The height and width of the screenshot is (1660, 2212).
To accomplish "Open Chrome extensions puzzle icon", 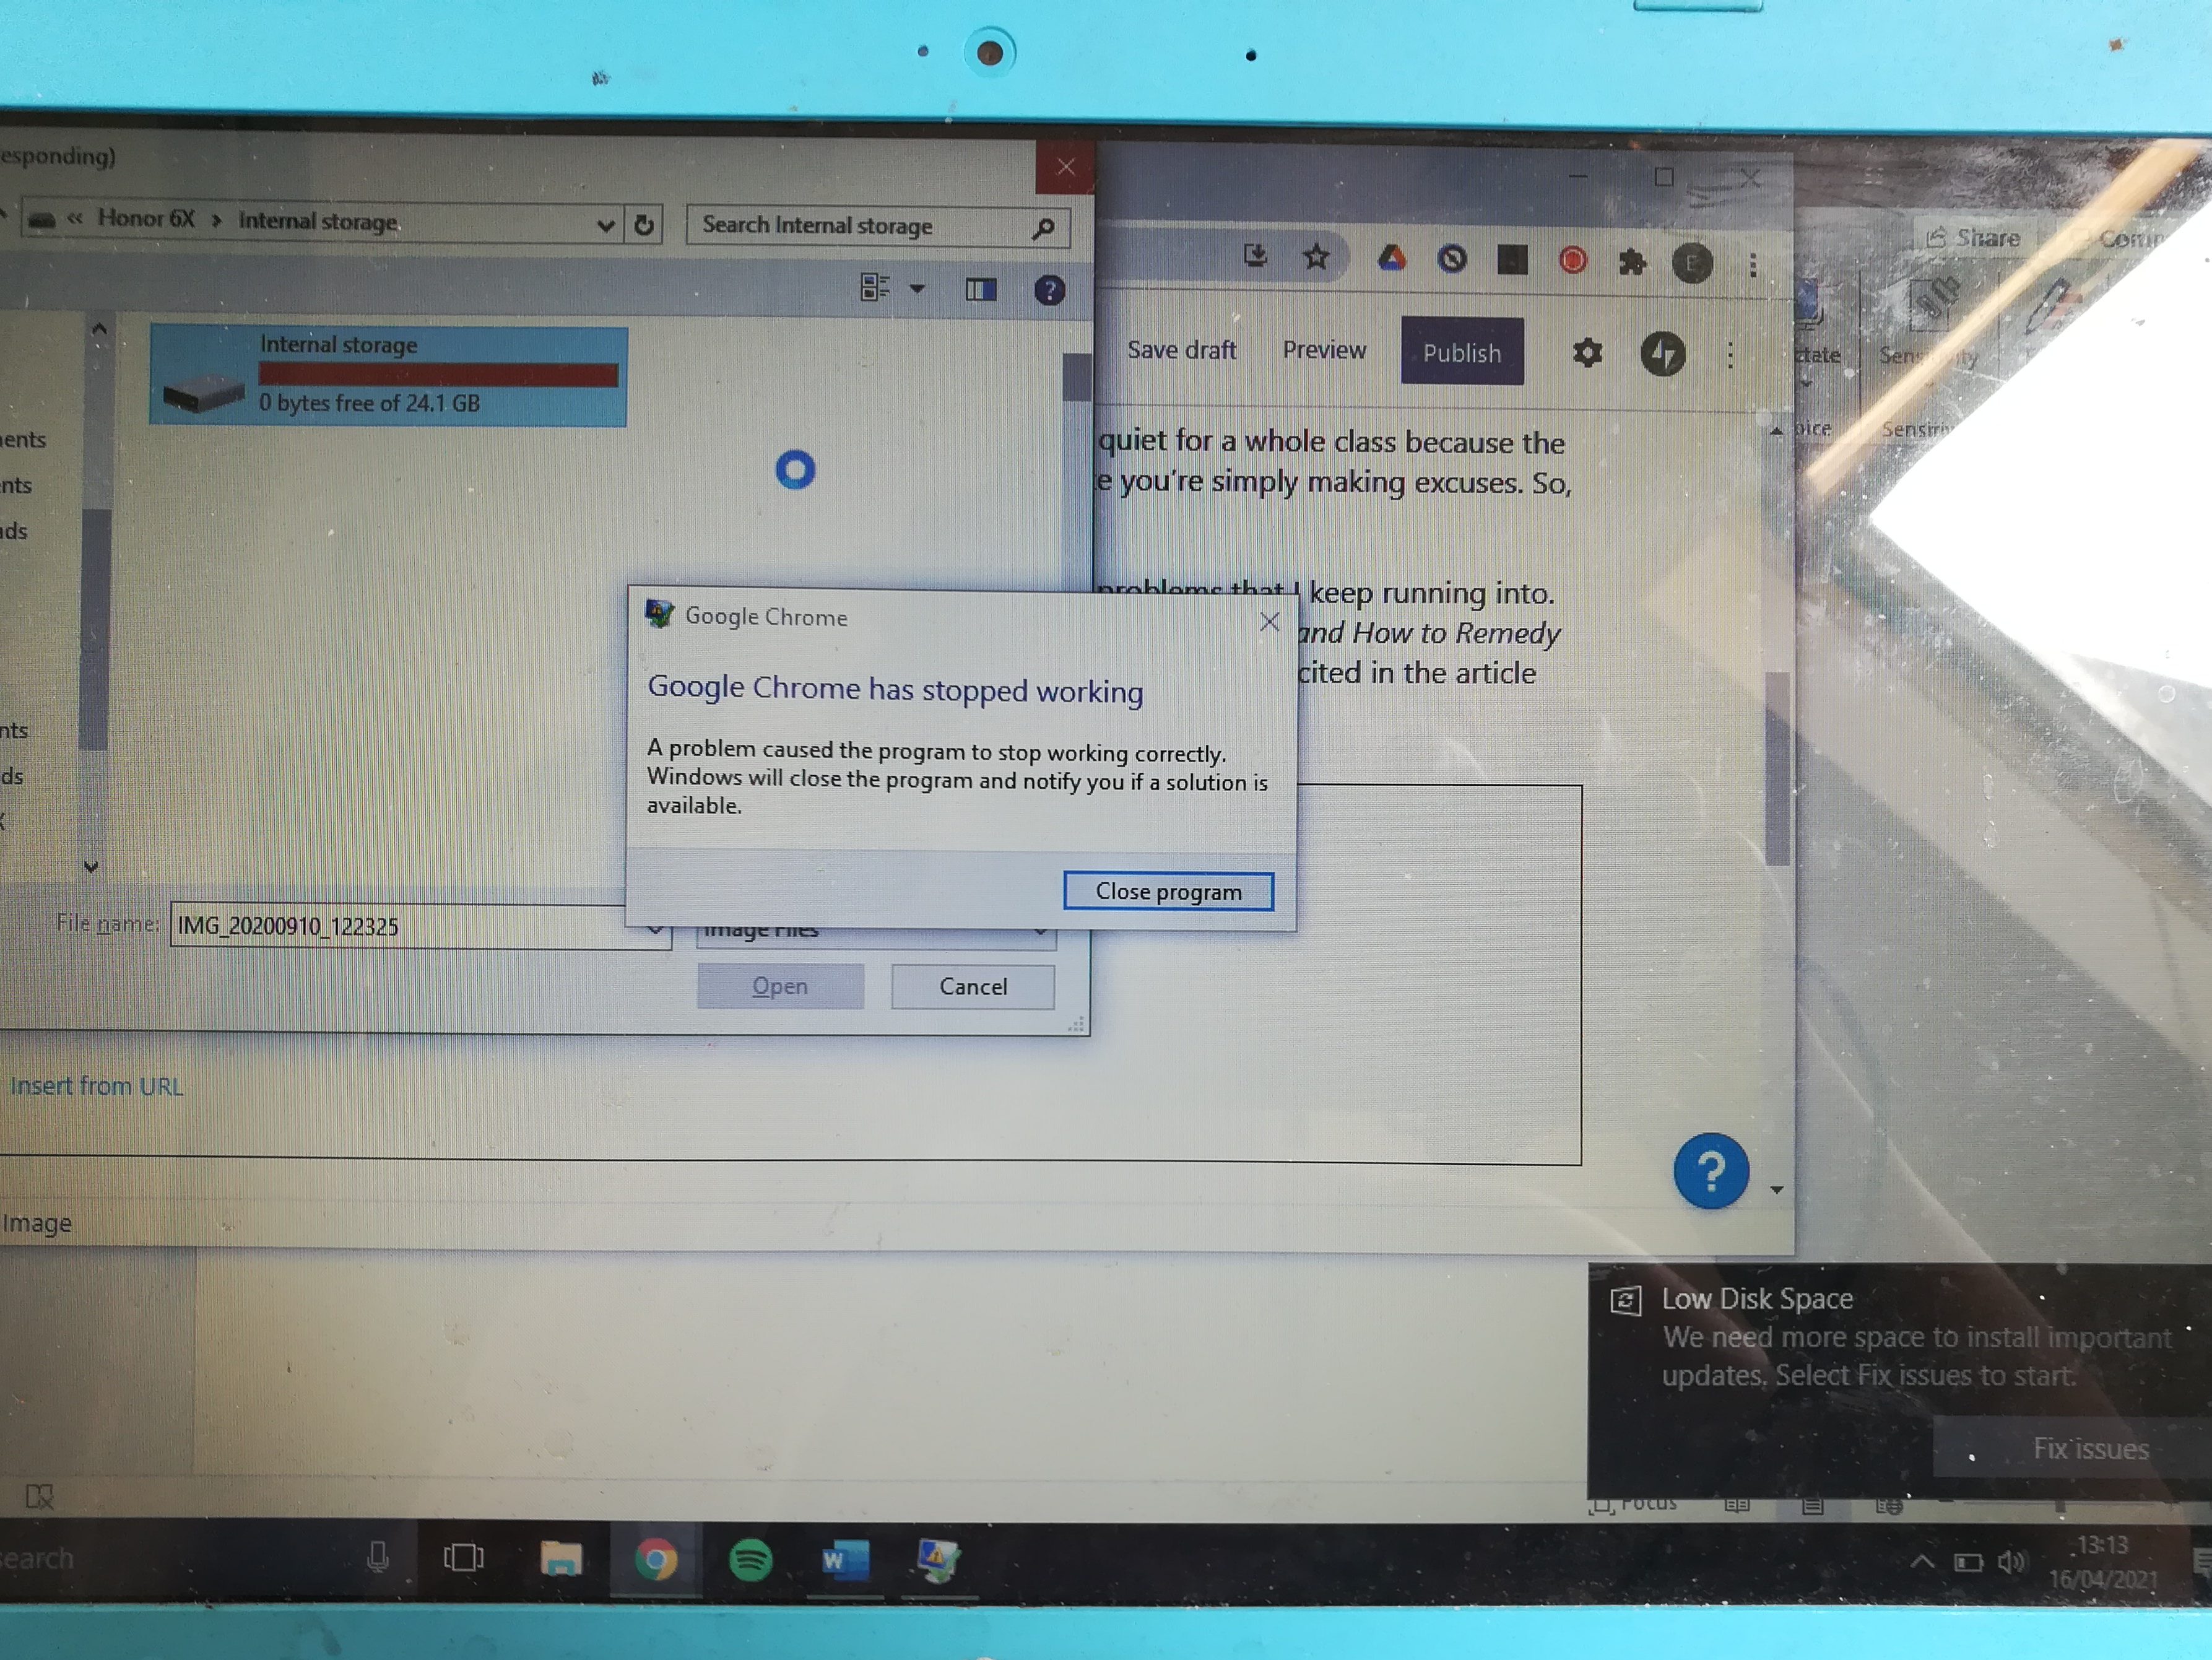I will tap(1632, 263).
